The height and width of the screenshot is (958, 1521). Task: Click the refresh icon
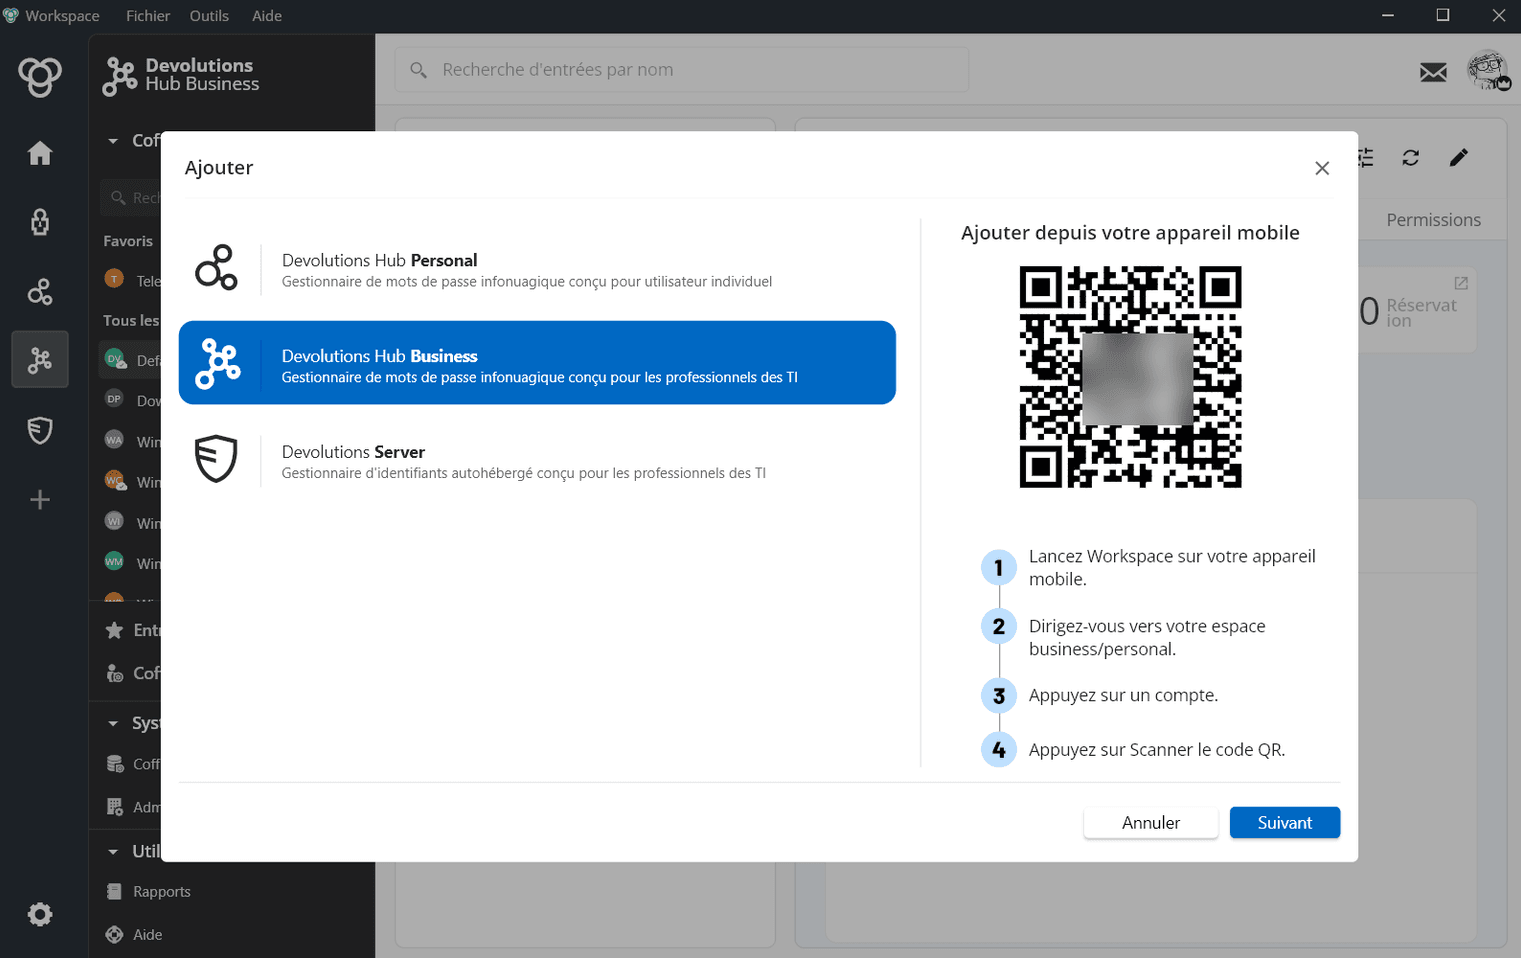(x=1410, y=158)
